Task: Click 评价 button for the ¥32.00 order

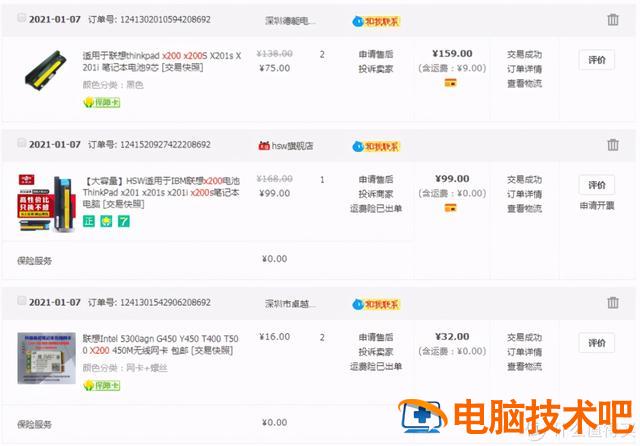Action: [597, 343]
